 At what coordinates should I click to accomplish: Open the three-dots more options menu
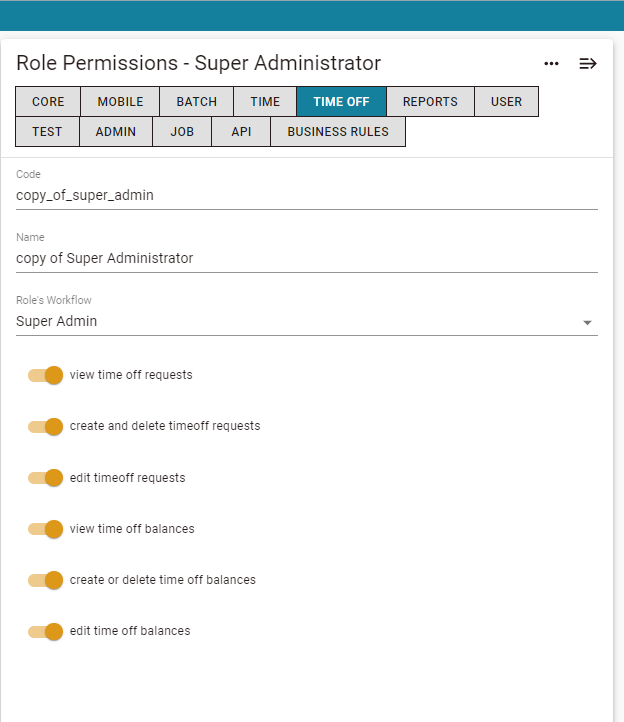click(x=551, y=64)
